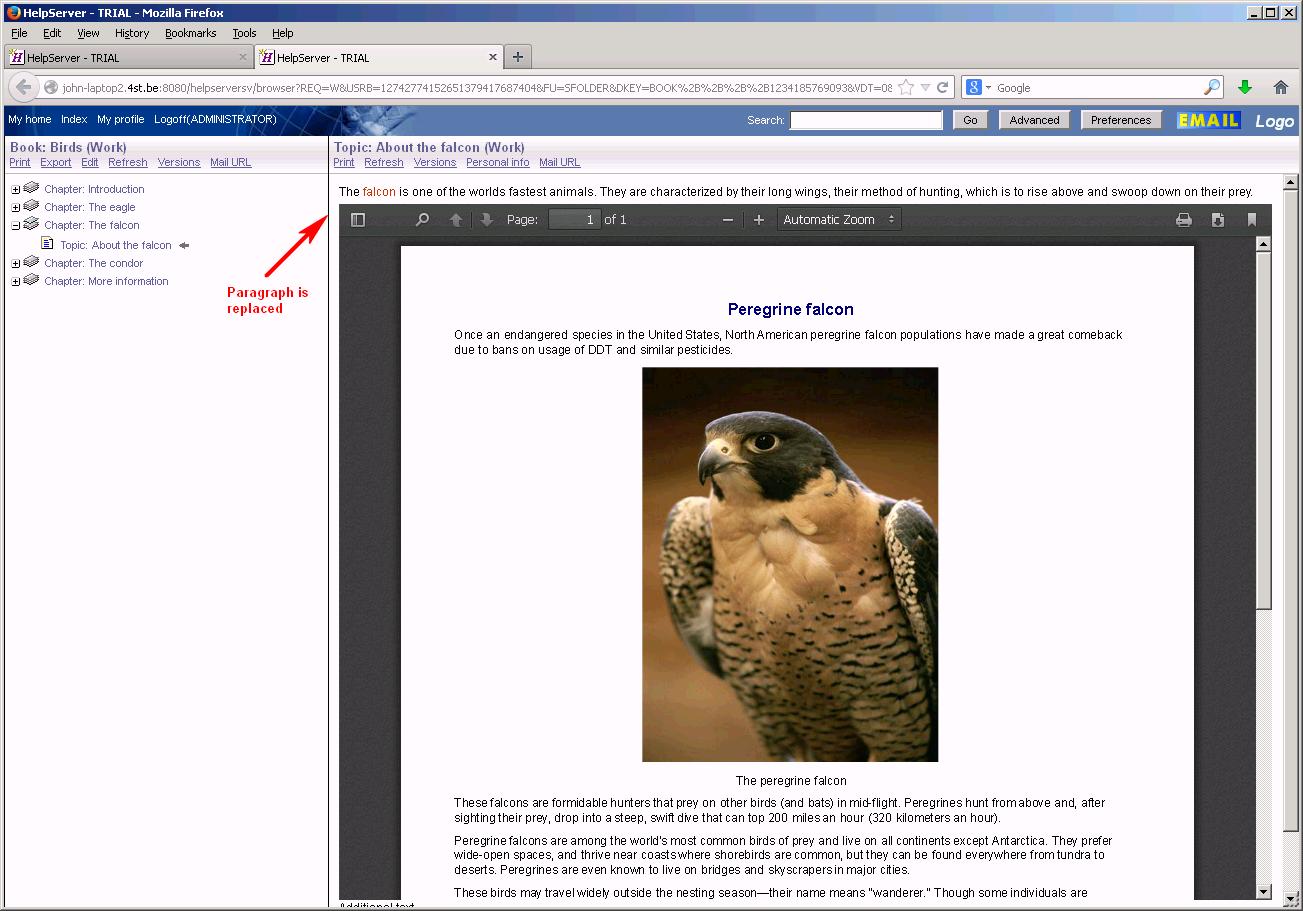This screenshot has width=1303, height=911.
Task: Click the Advanced search button
Action: point(1034,120)
